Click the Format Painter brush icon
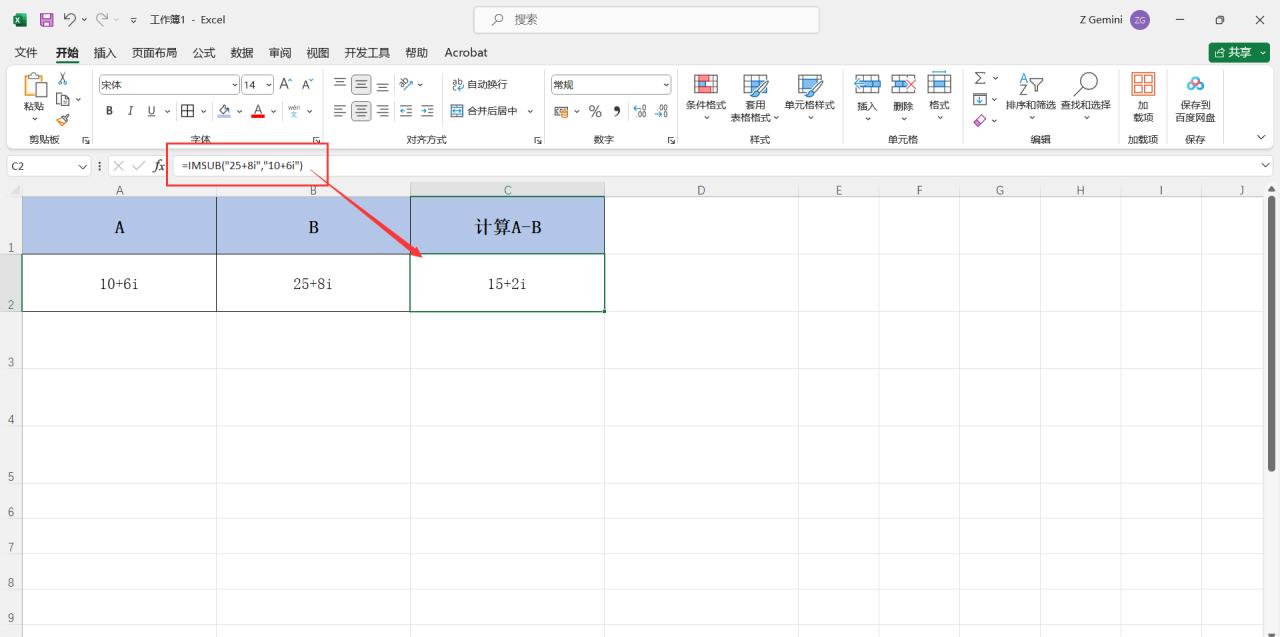Image resolution: width=1280 pixels, height=637 pixels. pyautogui.click(x=63, y=119)
